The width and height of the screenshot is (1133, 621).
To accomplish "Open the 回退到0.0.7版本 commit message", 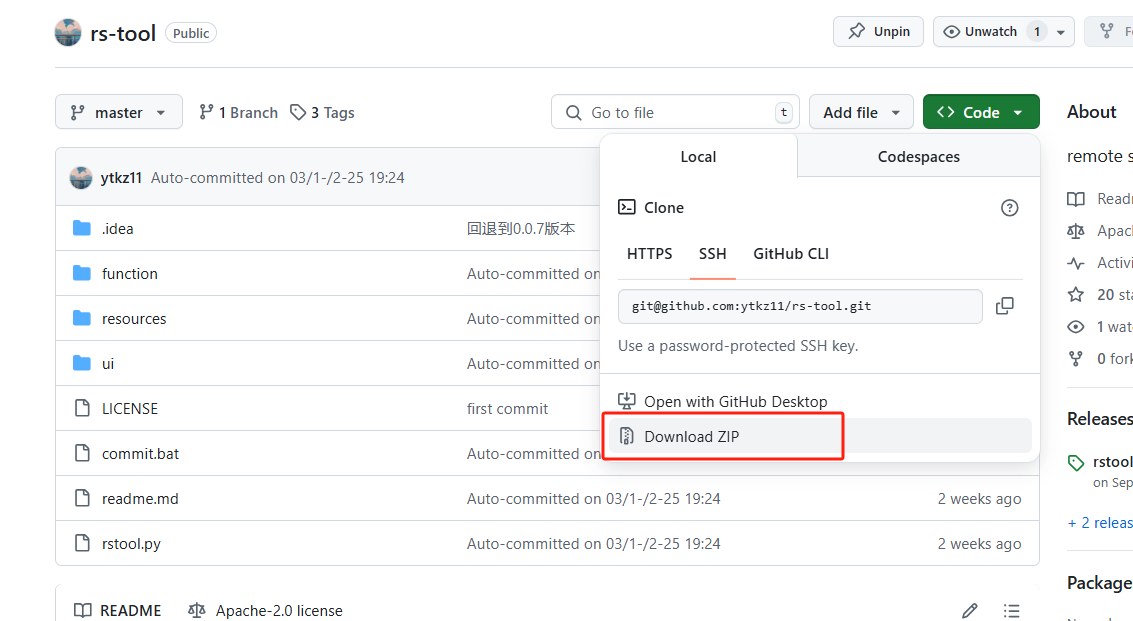I will [x=521, y=228].
